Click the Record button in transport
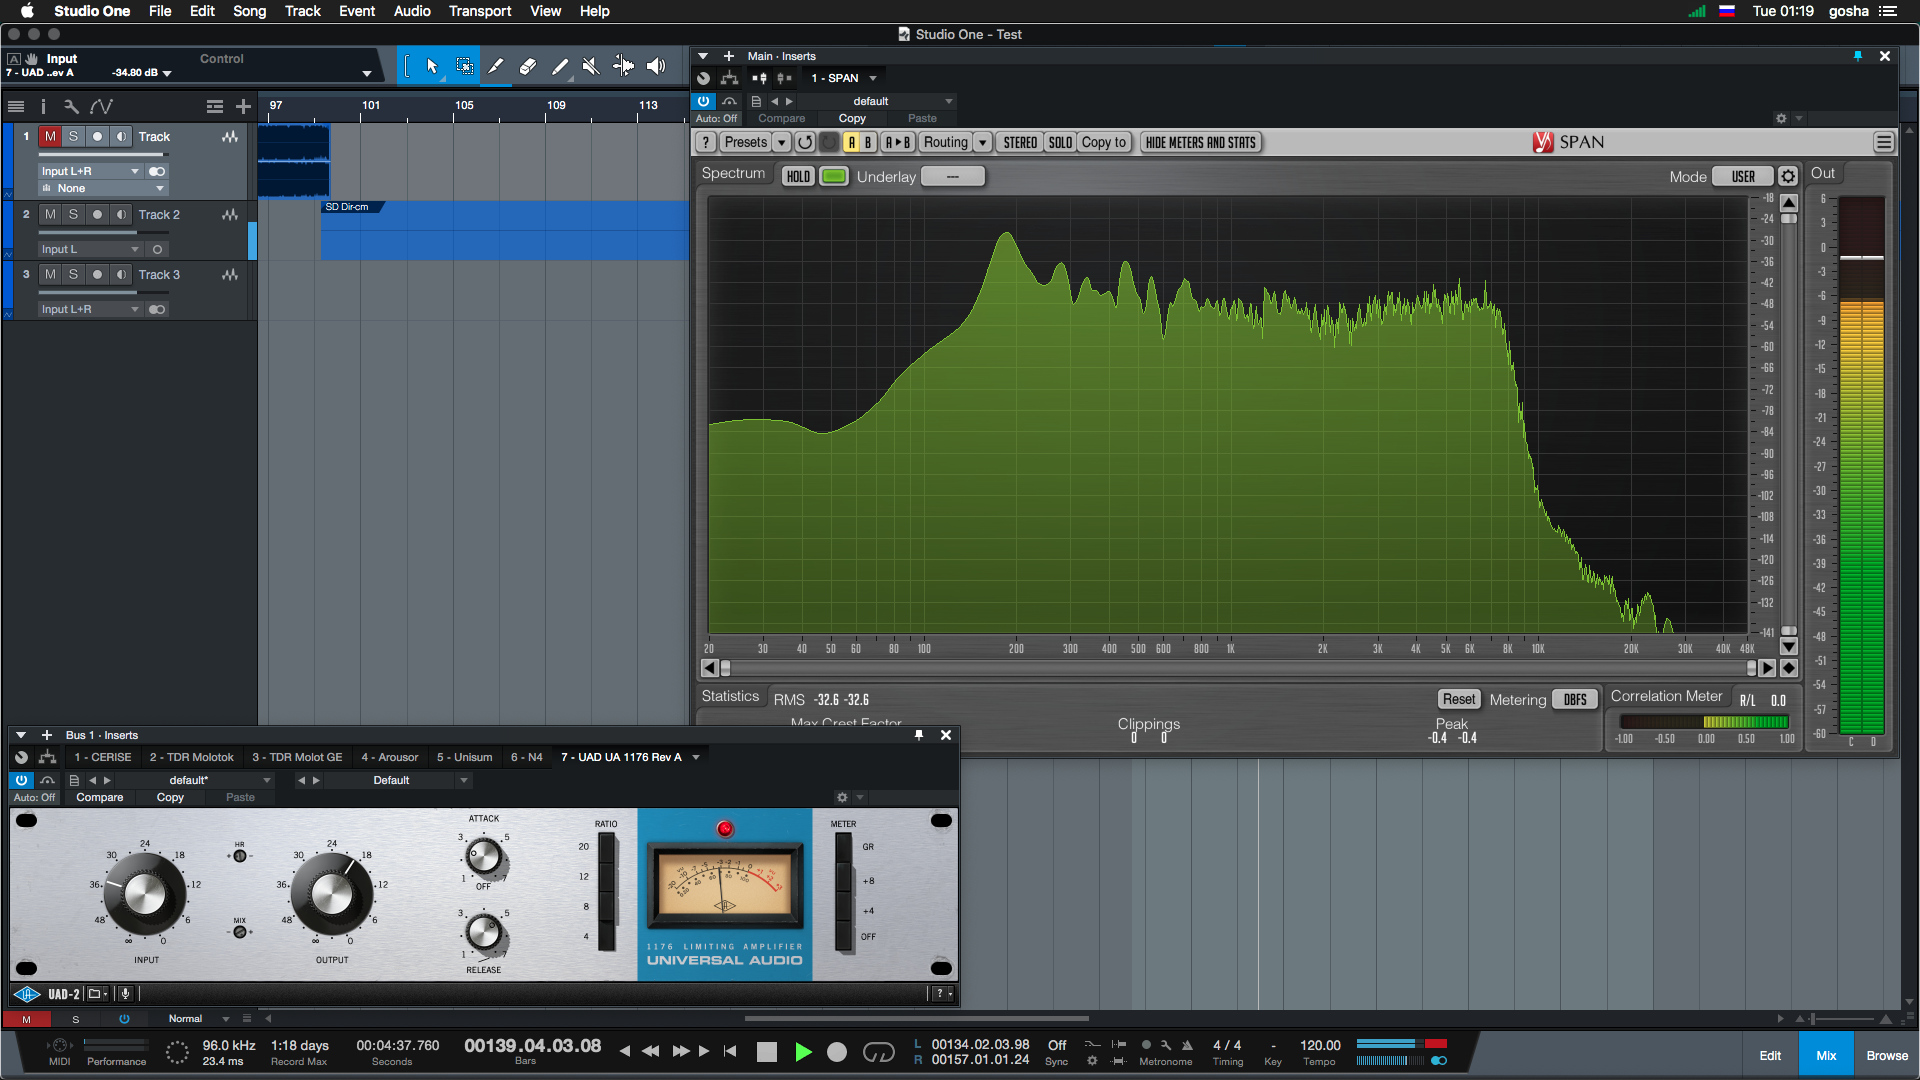 click(x=837, y=1052)
